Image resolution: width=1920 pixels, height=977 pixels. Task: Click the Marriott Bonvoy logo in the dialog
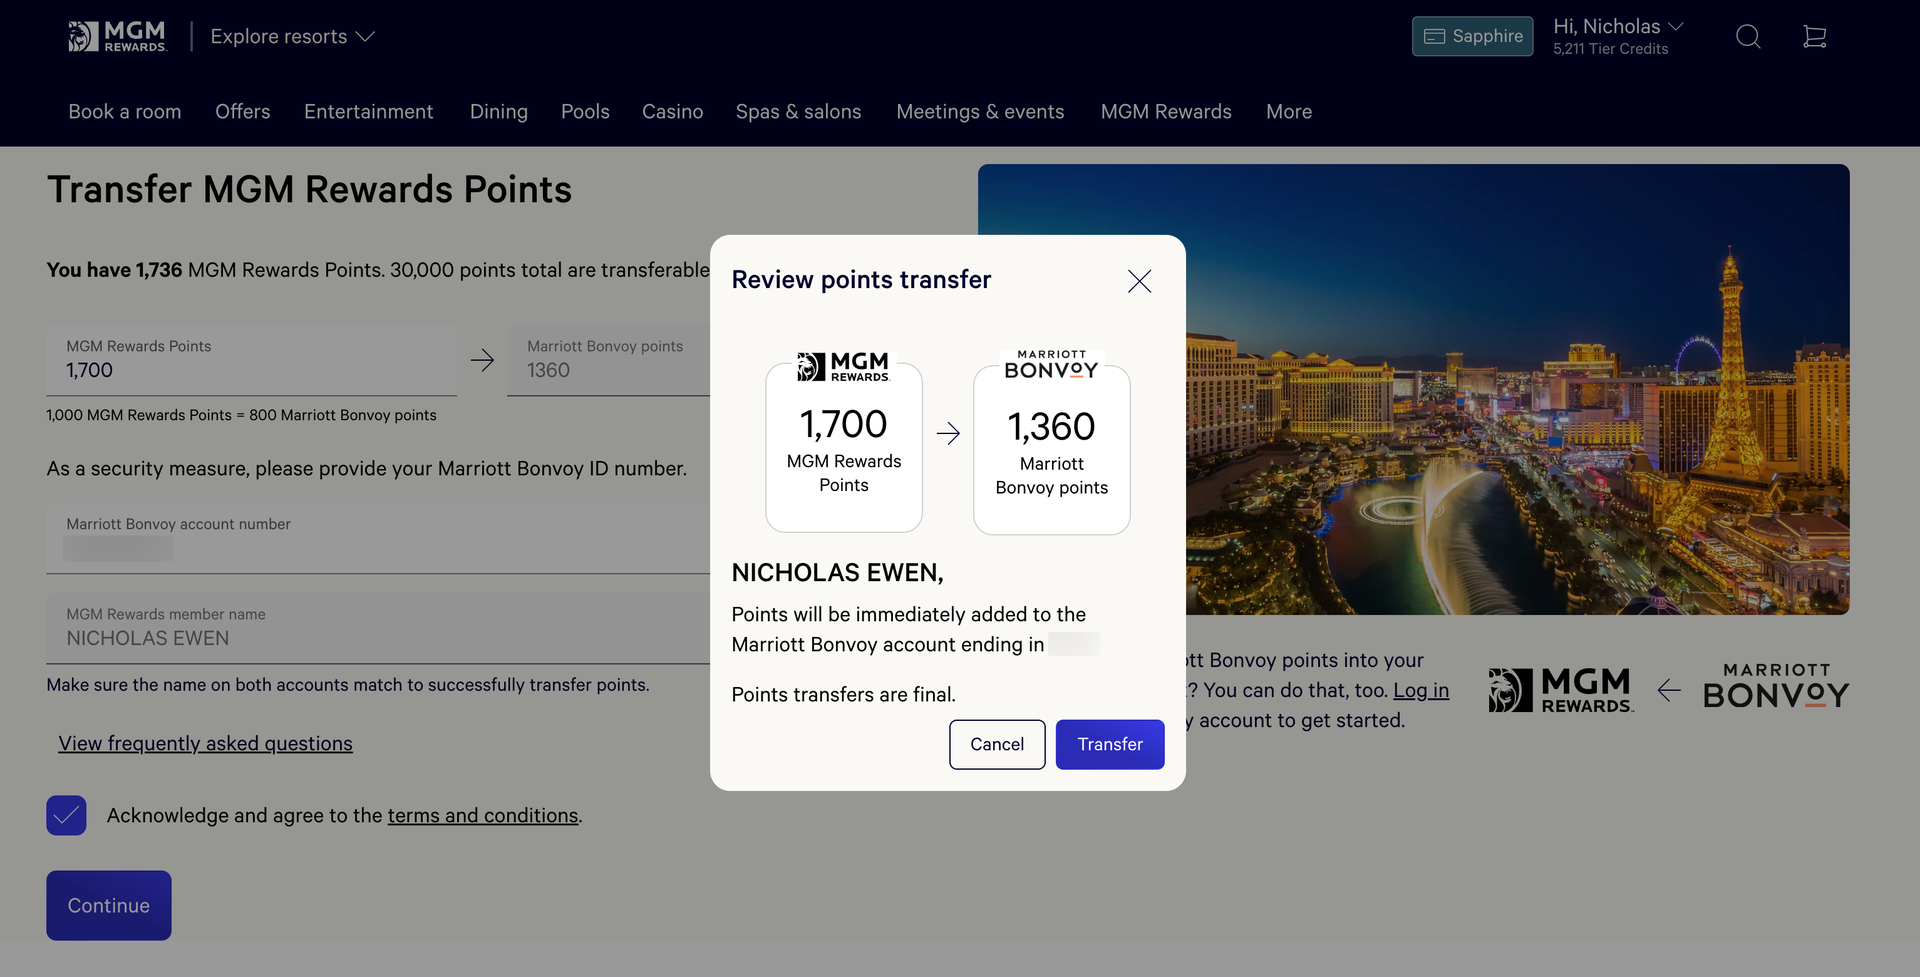pyautogui.click(x=1050, y=362)
